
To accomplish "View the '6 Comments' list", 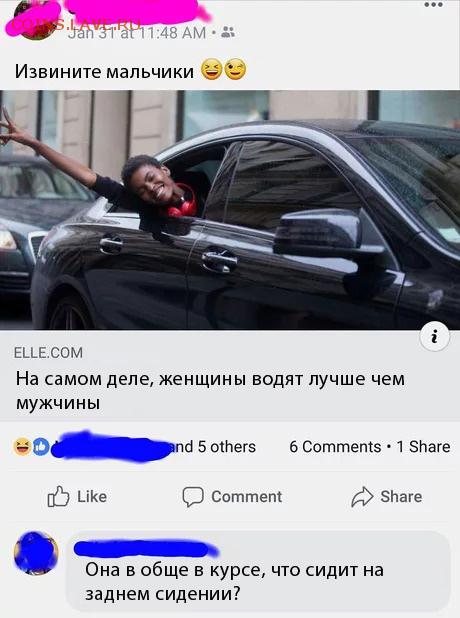I will [x=335, y=447].
